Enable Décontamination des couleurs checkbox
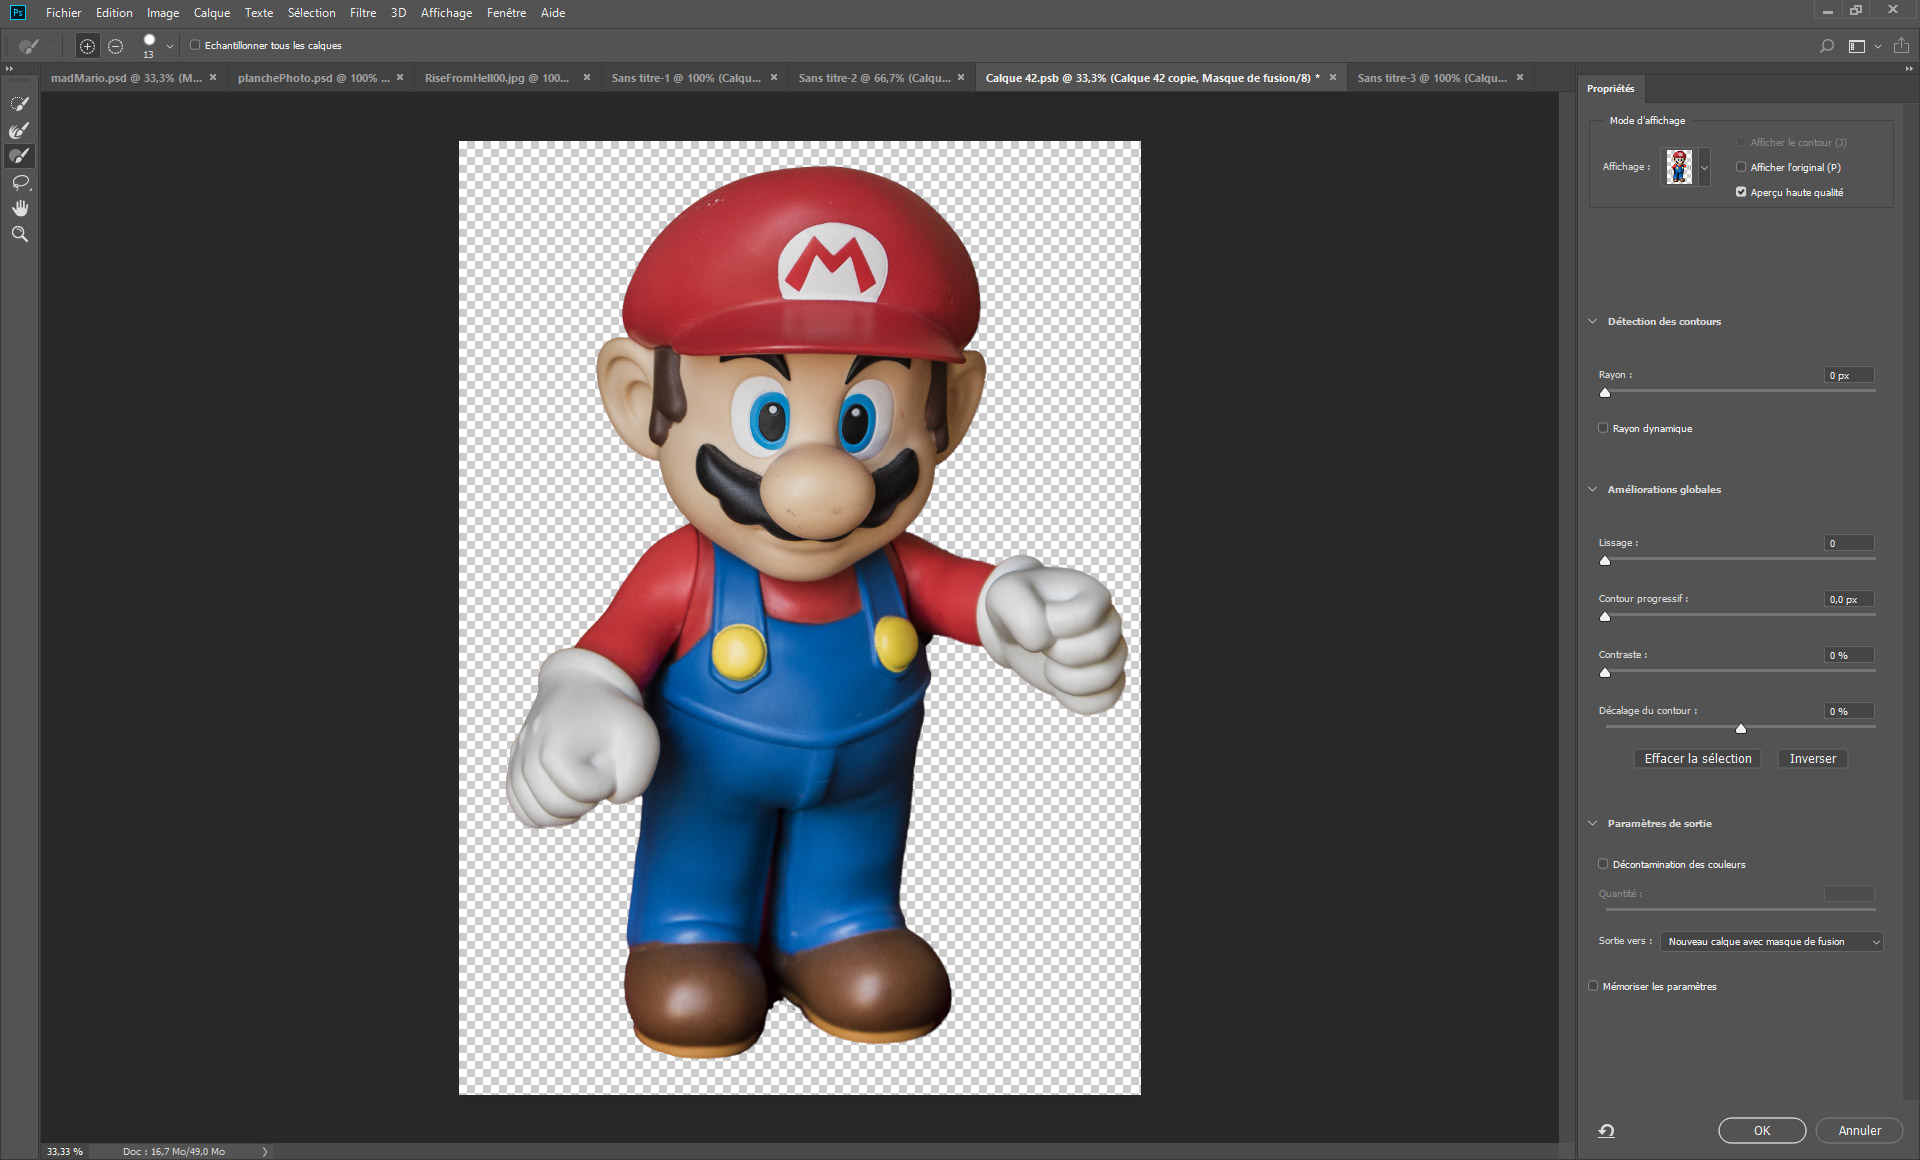This screenshot has width=1920, height=1160. click(1603, 864)
